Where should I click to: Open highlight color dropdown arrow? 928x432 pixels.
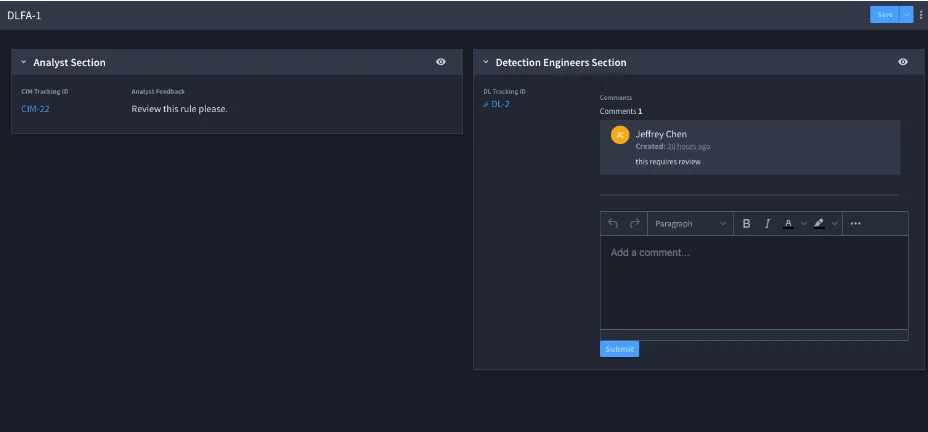(x=834, y=224)
